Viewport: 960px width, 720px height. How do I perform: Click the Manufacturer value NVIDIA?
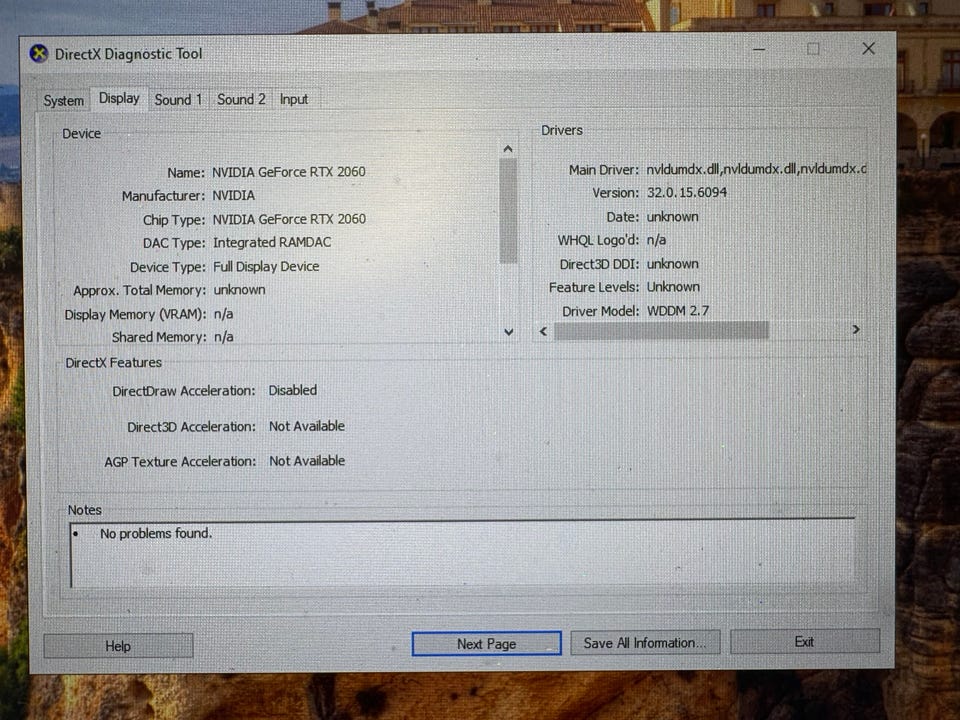click(233, 195)
